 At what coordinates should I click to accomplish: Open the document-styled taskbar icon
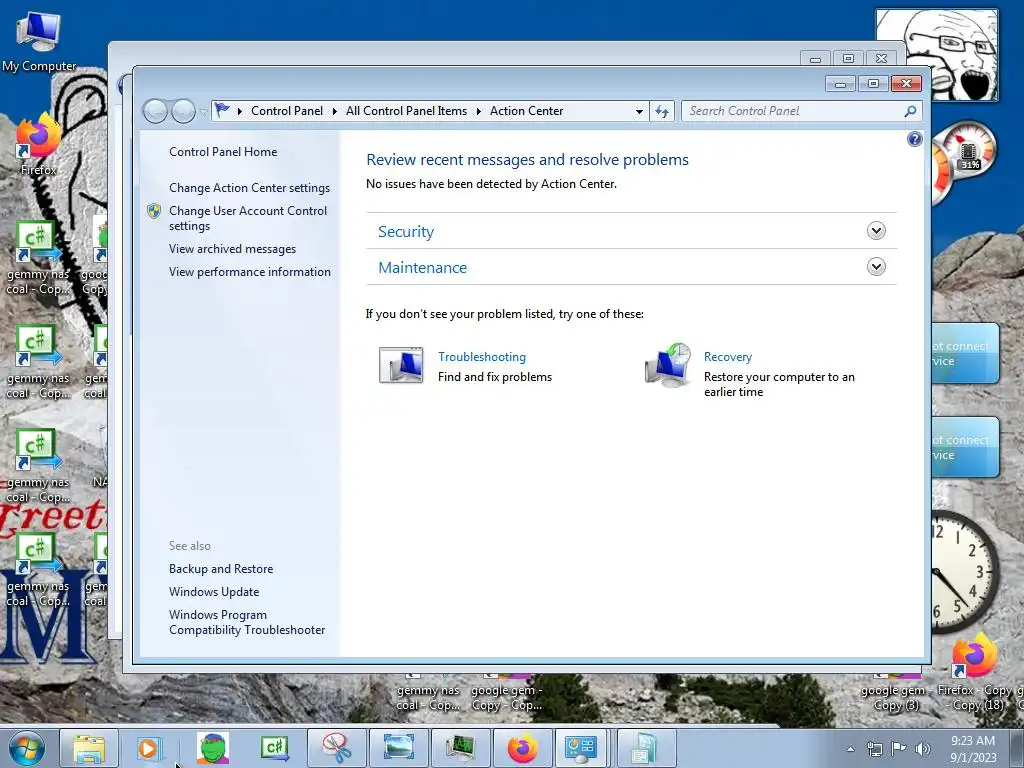point(646,748)
